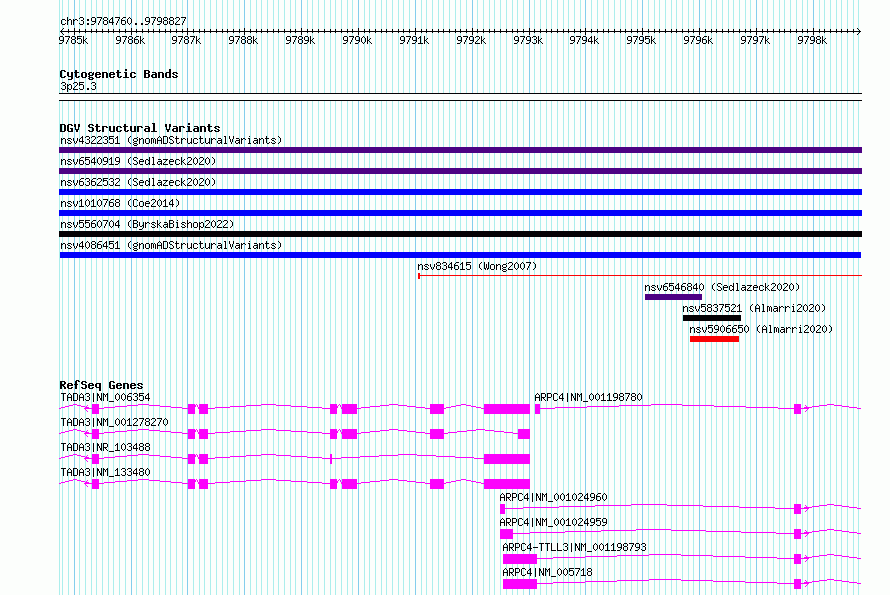Image resolution: width=890 pixels, height=595 pixels.
Task: Open variant nsv6546840 (Sedlazeck2020) label
Action: pos(722,287)
